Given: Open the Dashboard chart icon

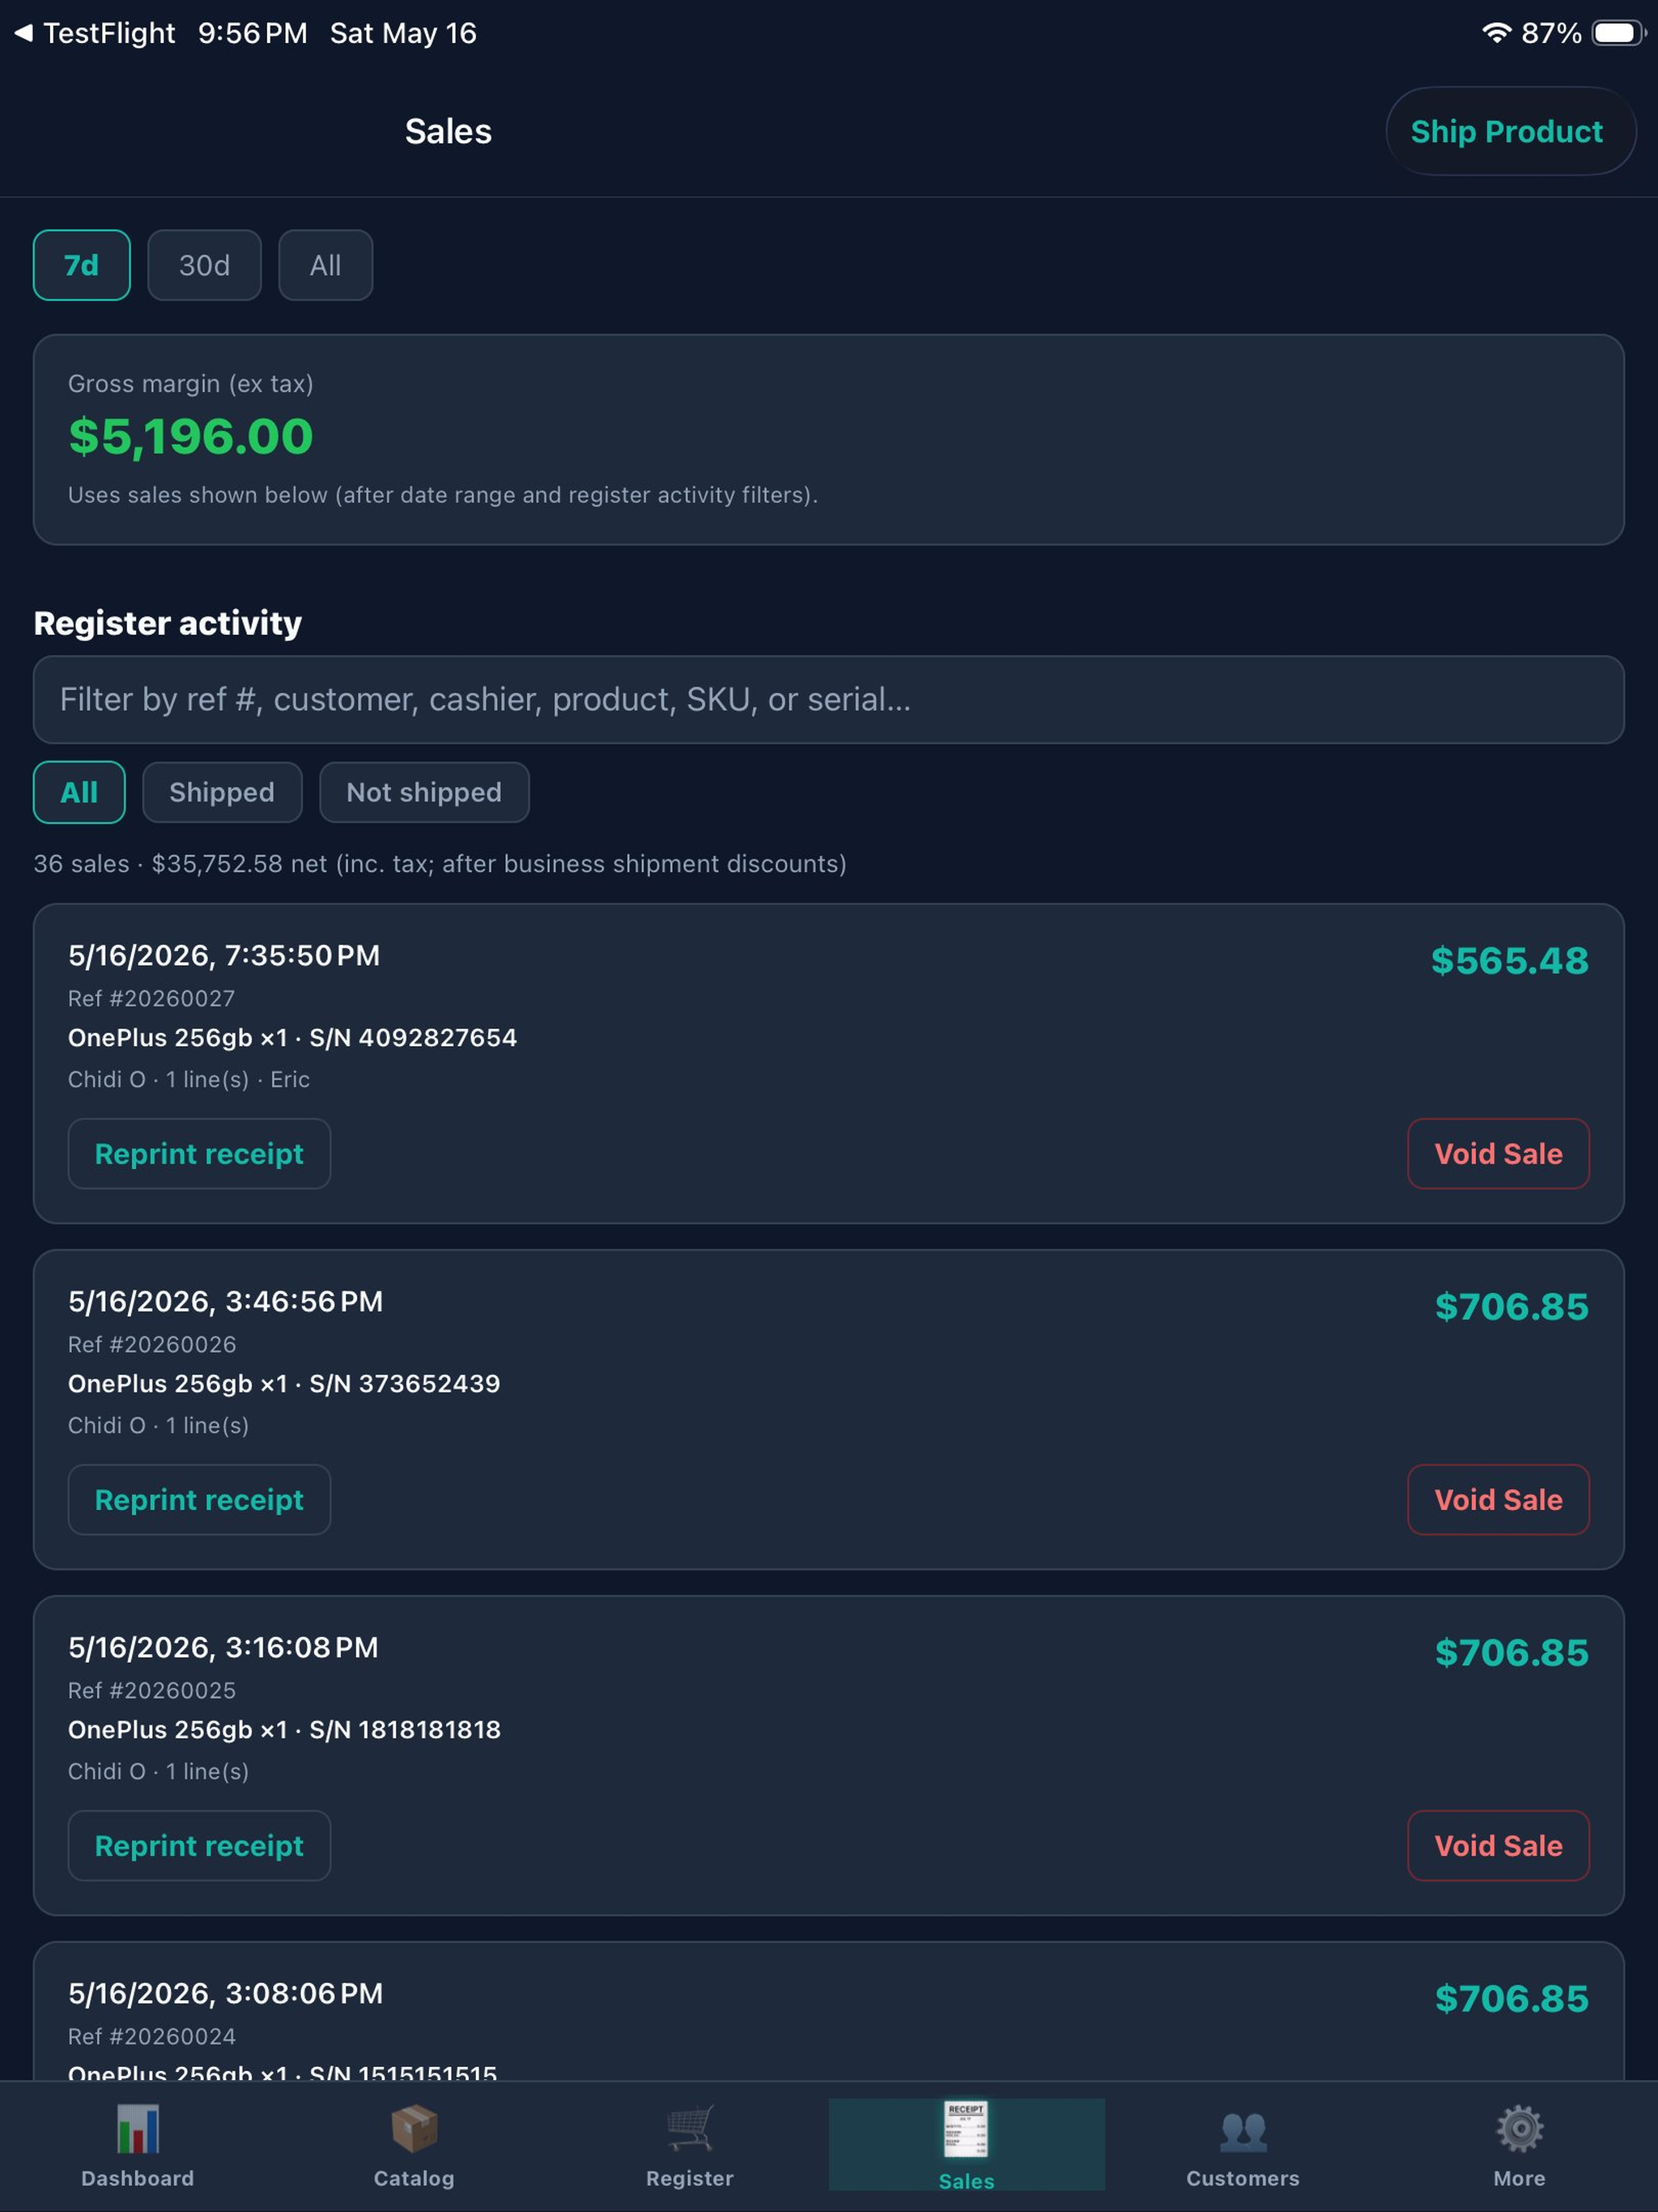Looking at the screenshot, I should point(138,2129).
